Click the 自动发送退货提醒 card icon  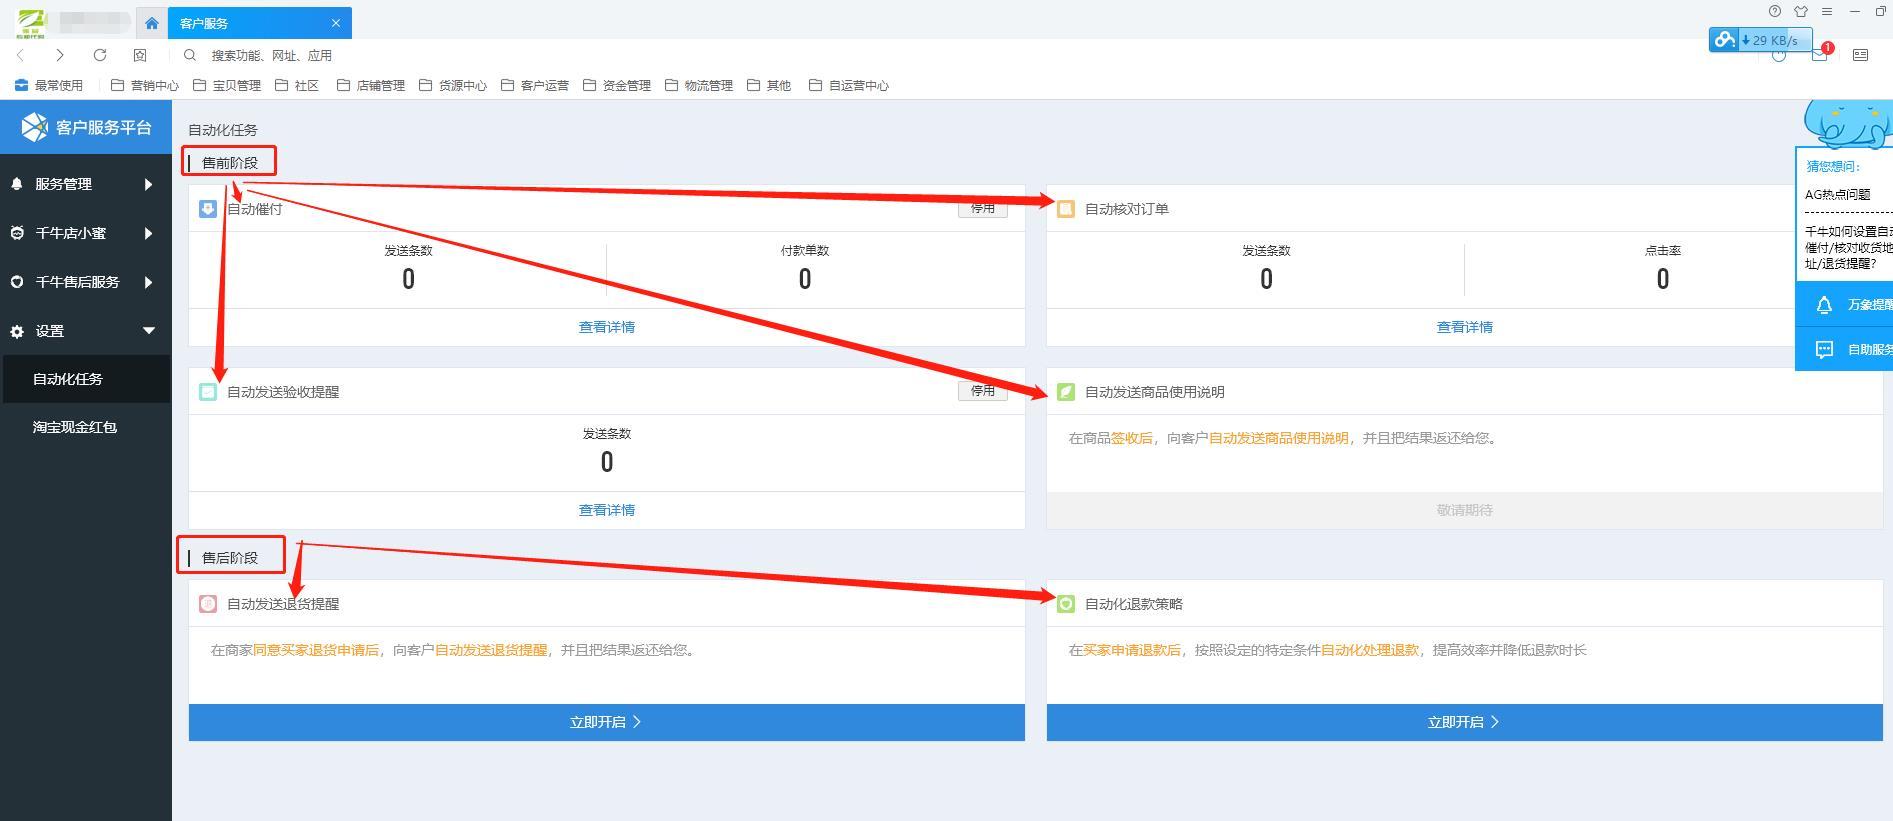pos(208,604)
